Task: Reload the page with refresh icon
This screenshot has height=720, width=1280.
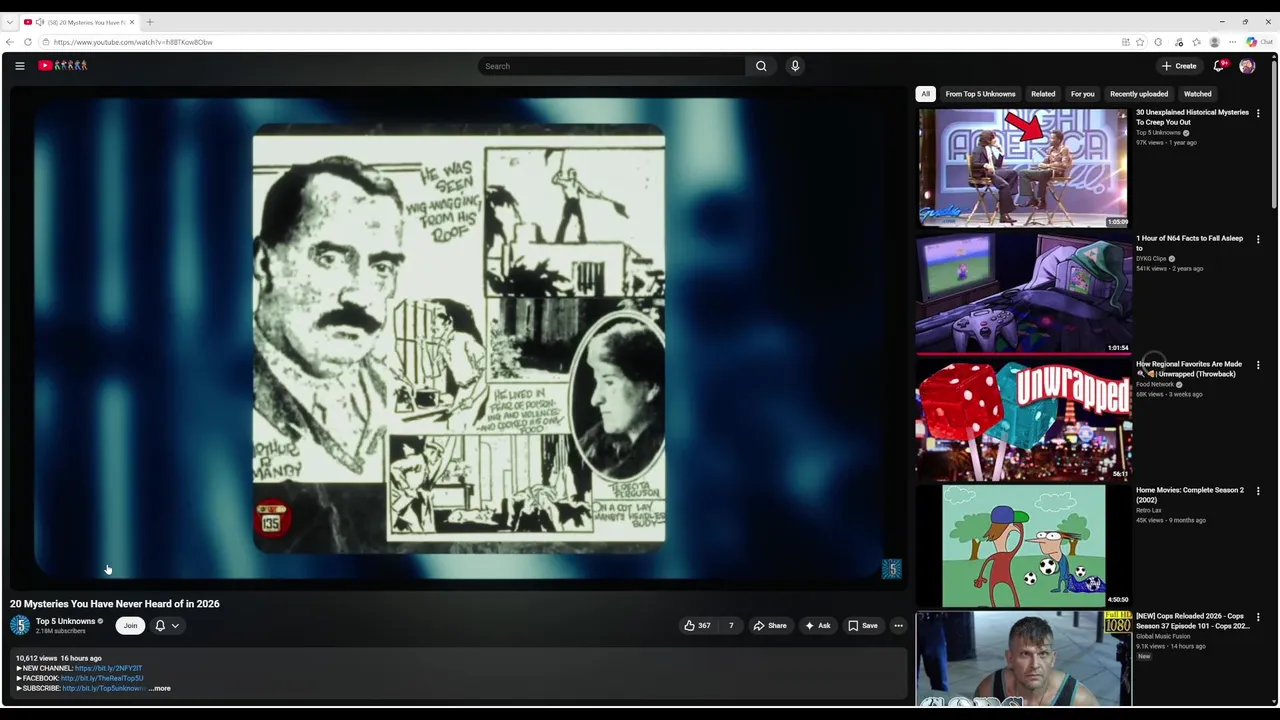Action: [x=27, y=42]
